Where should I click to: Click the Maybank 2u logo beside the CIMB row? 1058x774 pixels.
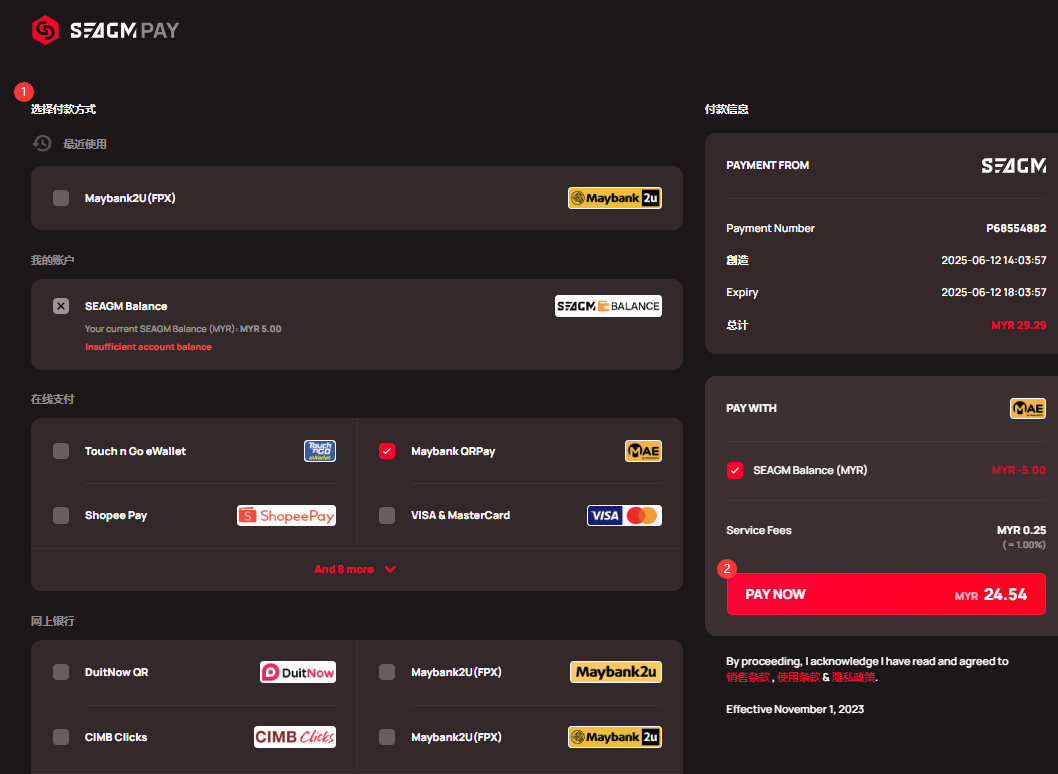tap(615, 737)
